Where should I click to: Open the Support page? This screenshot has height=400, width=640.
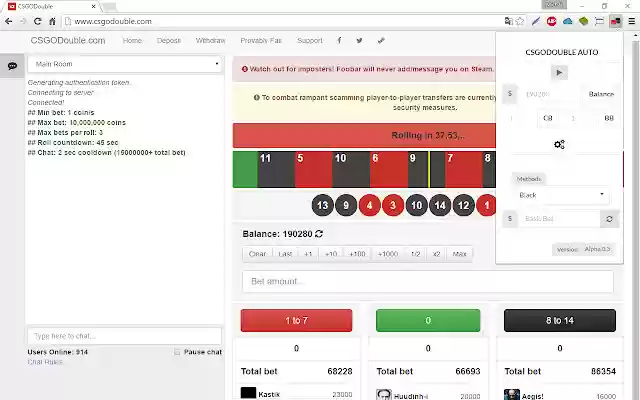(310, 40)
